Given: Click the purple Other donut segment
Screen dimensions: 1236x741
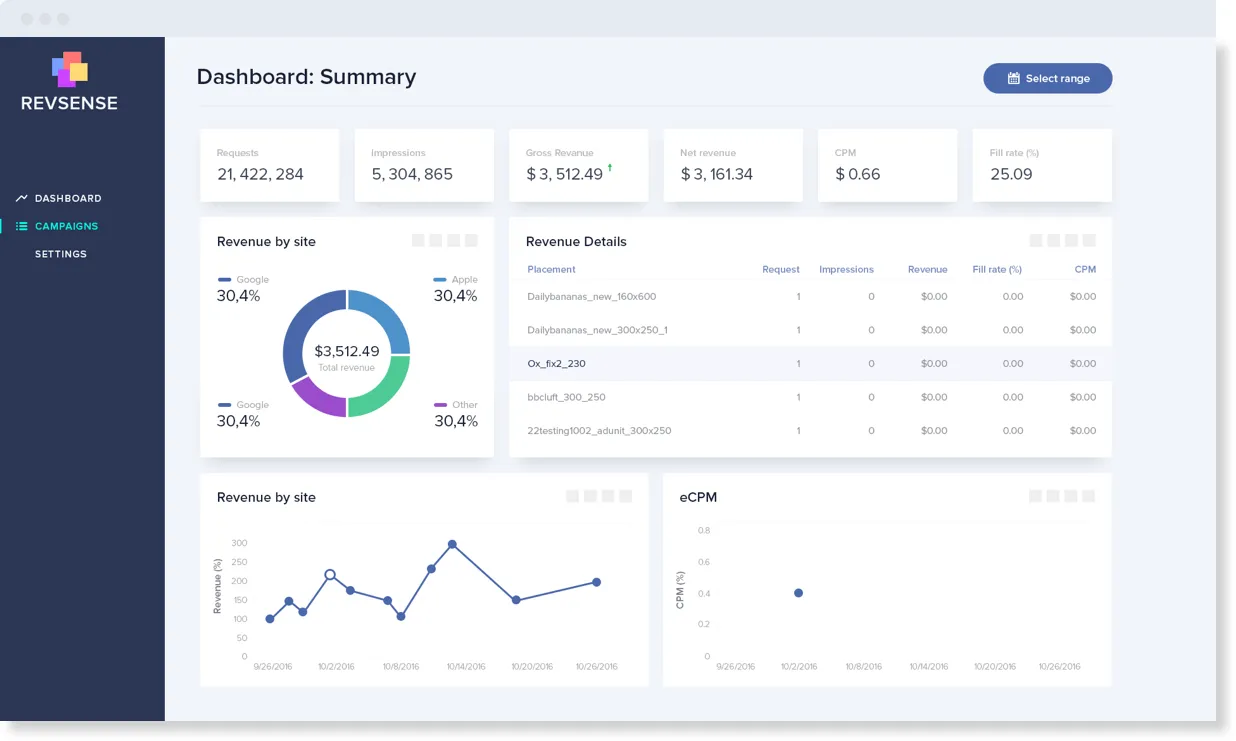Looking at the screenshot, I should pyautogui.click(x=322, y=400).
